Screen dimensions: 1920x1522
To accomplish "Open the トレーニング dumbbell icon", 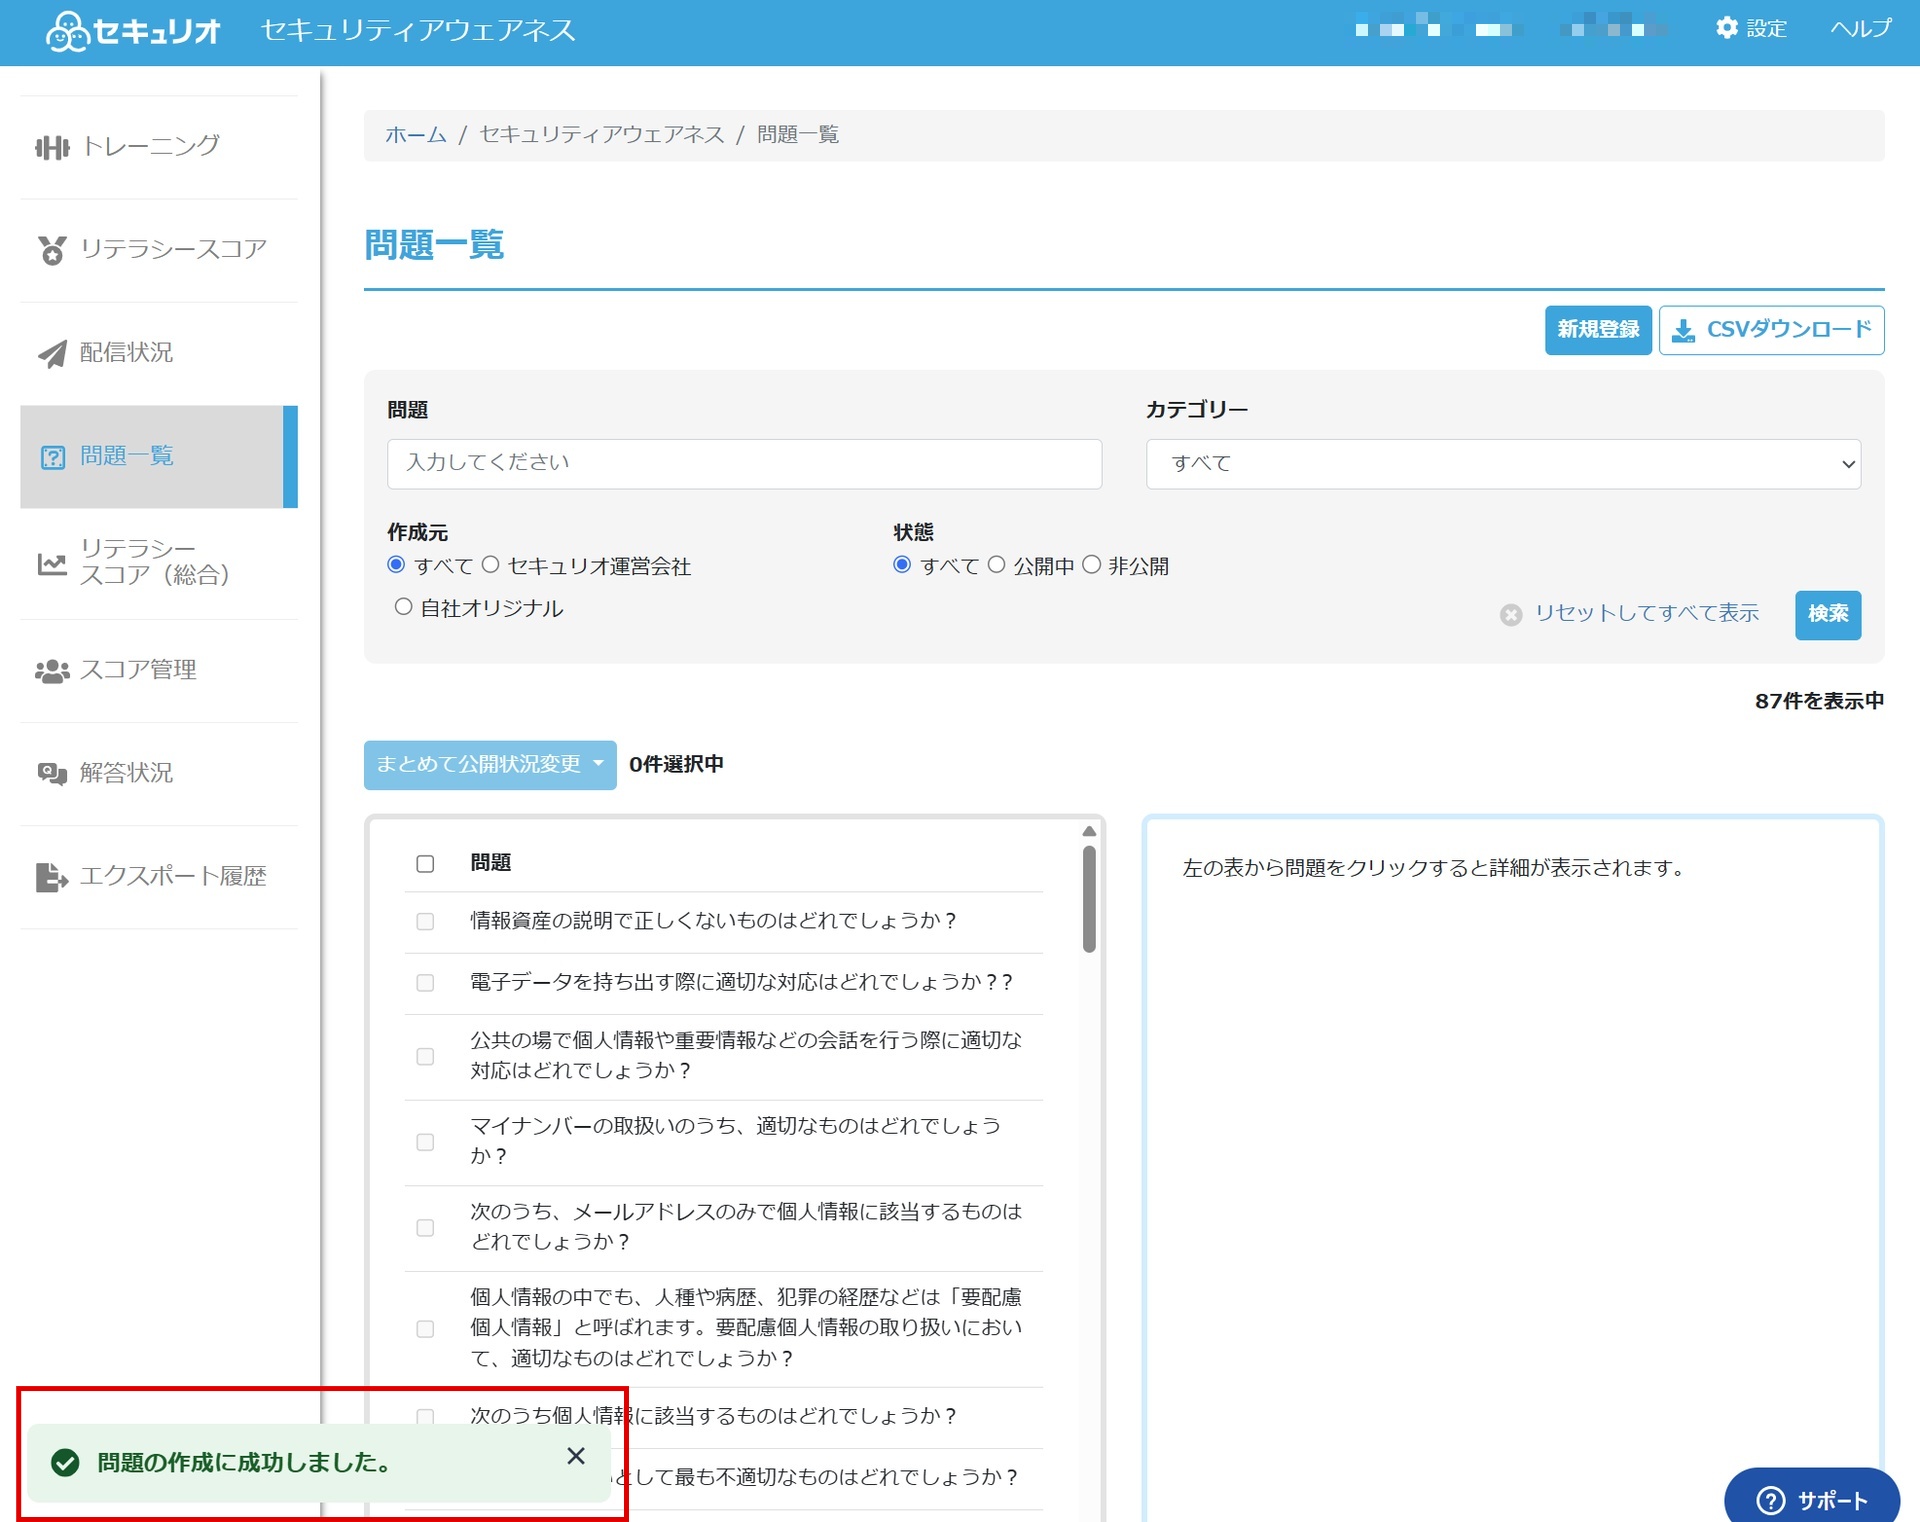I will tap(52, 148).
